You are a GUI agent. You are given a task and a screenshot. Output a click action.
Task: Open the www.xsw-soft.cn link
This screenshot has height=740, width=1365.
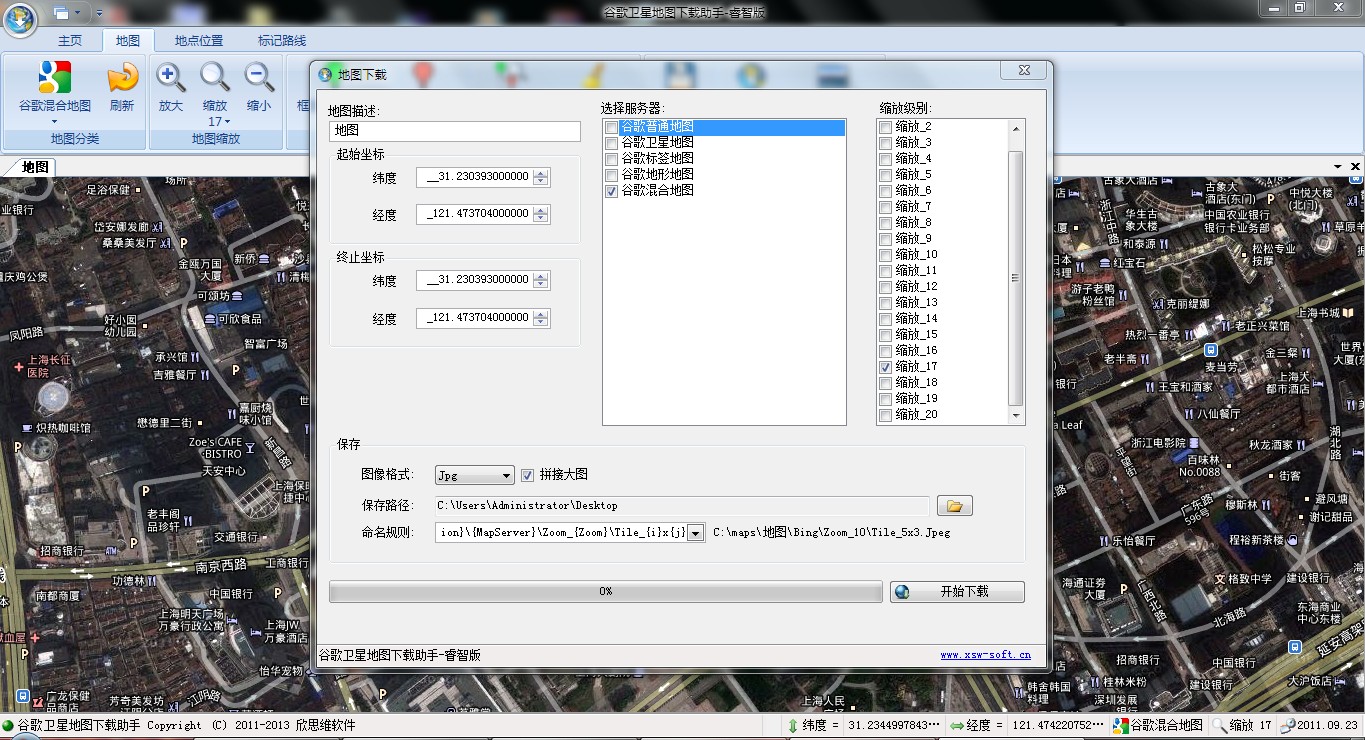[985, 655]
